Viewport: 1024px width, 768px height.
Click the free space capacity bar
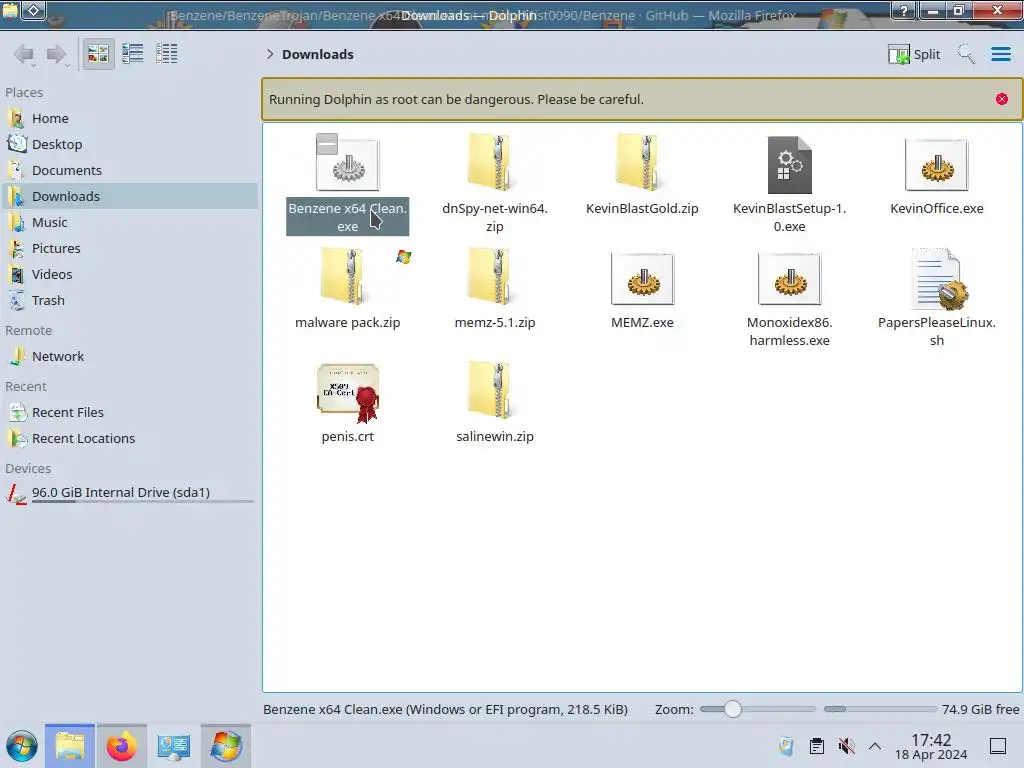[x=880, y=709]
